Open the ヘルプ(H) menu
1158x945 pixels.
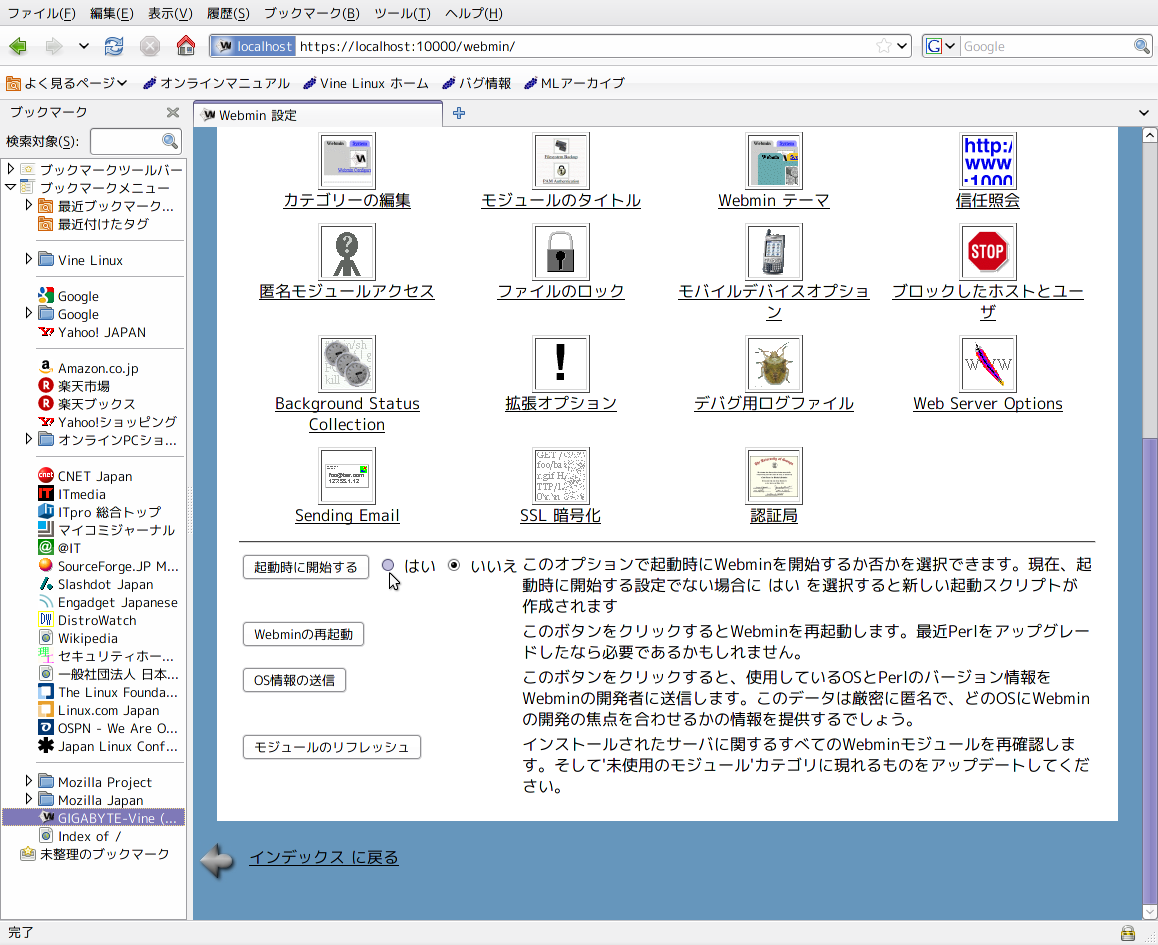pyautogui.click(x=473, y=13)
